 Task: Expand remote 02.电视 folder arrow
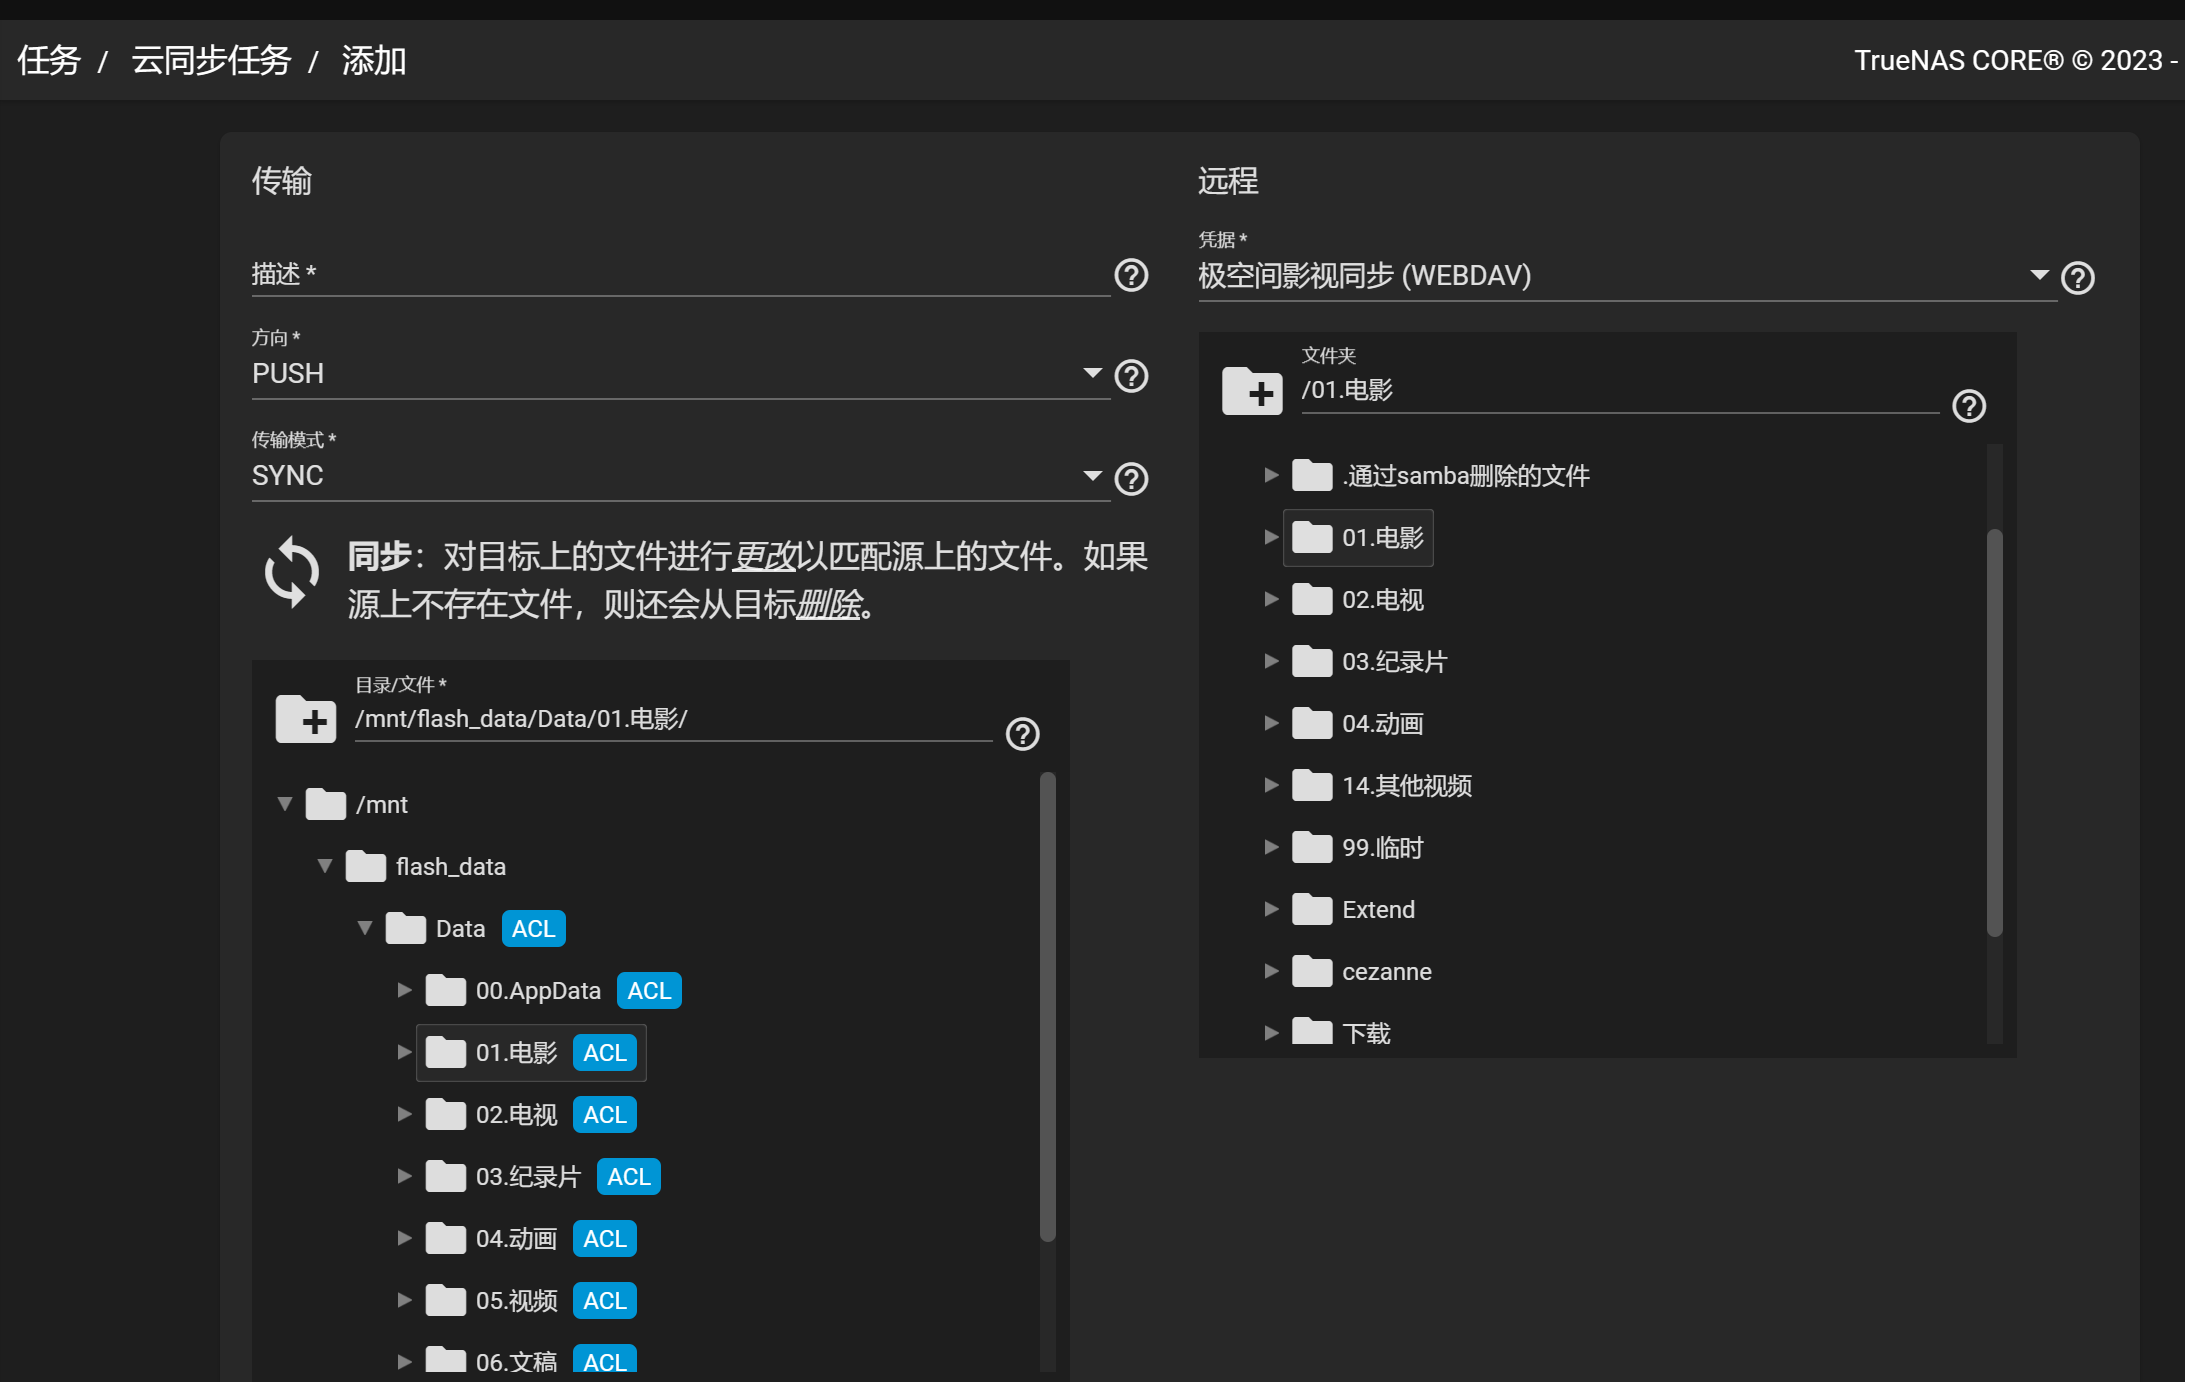coord(1271,599)
